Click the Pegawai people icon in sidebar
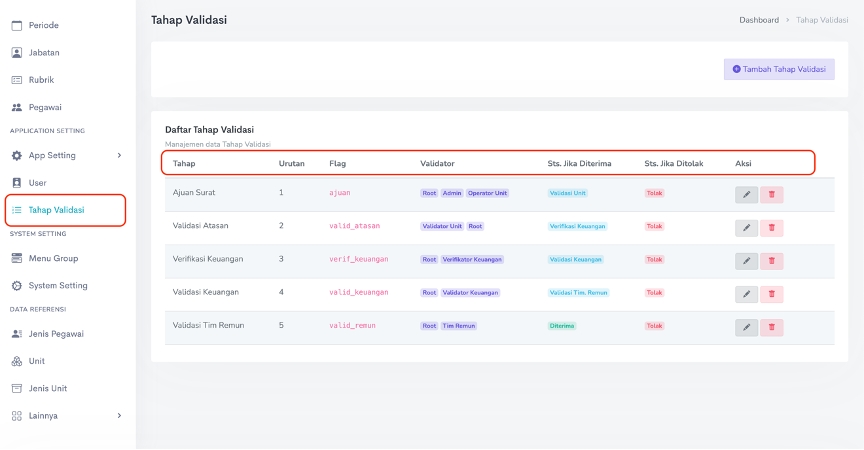Image resolution: width=864 pixels, height=450 pixels. point(16,107)
